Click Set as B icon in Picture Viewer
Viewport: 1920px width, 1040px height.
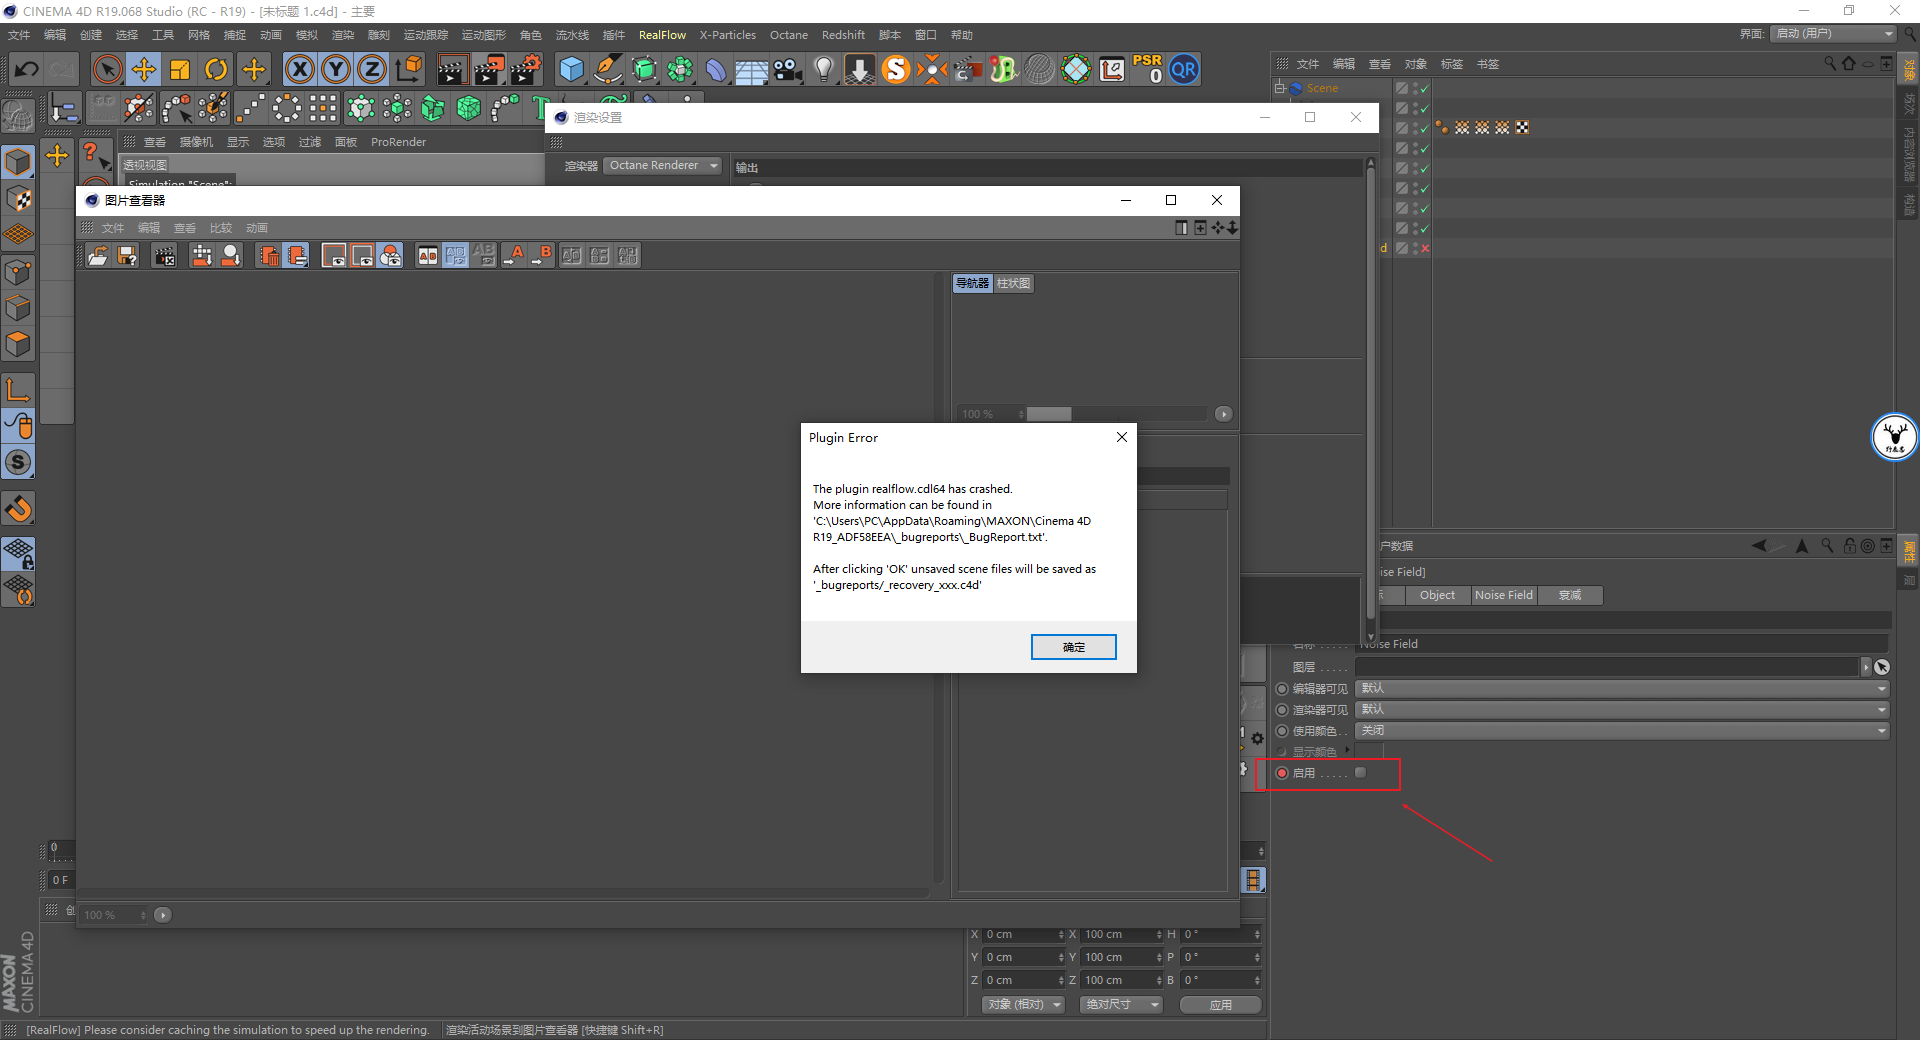pos(542,256)
